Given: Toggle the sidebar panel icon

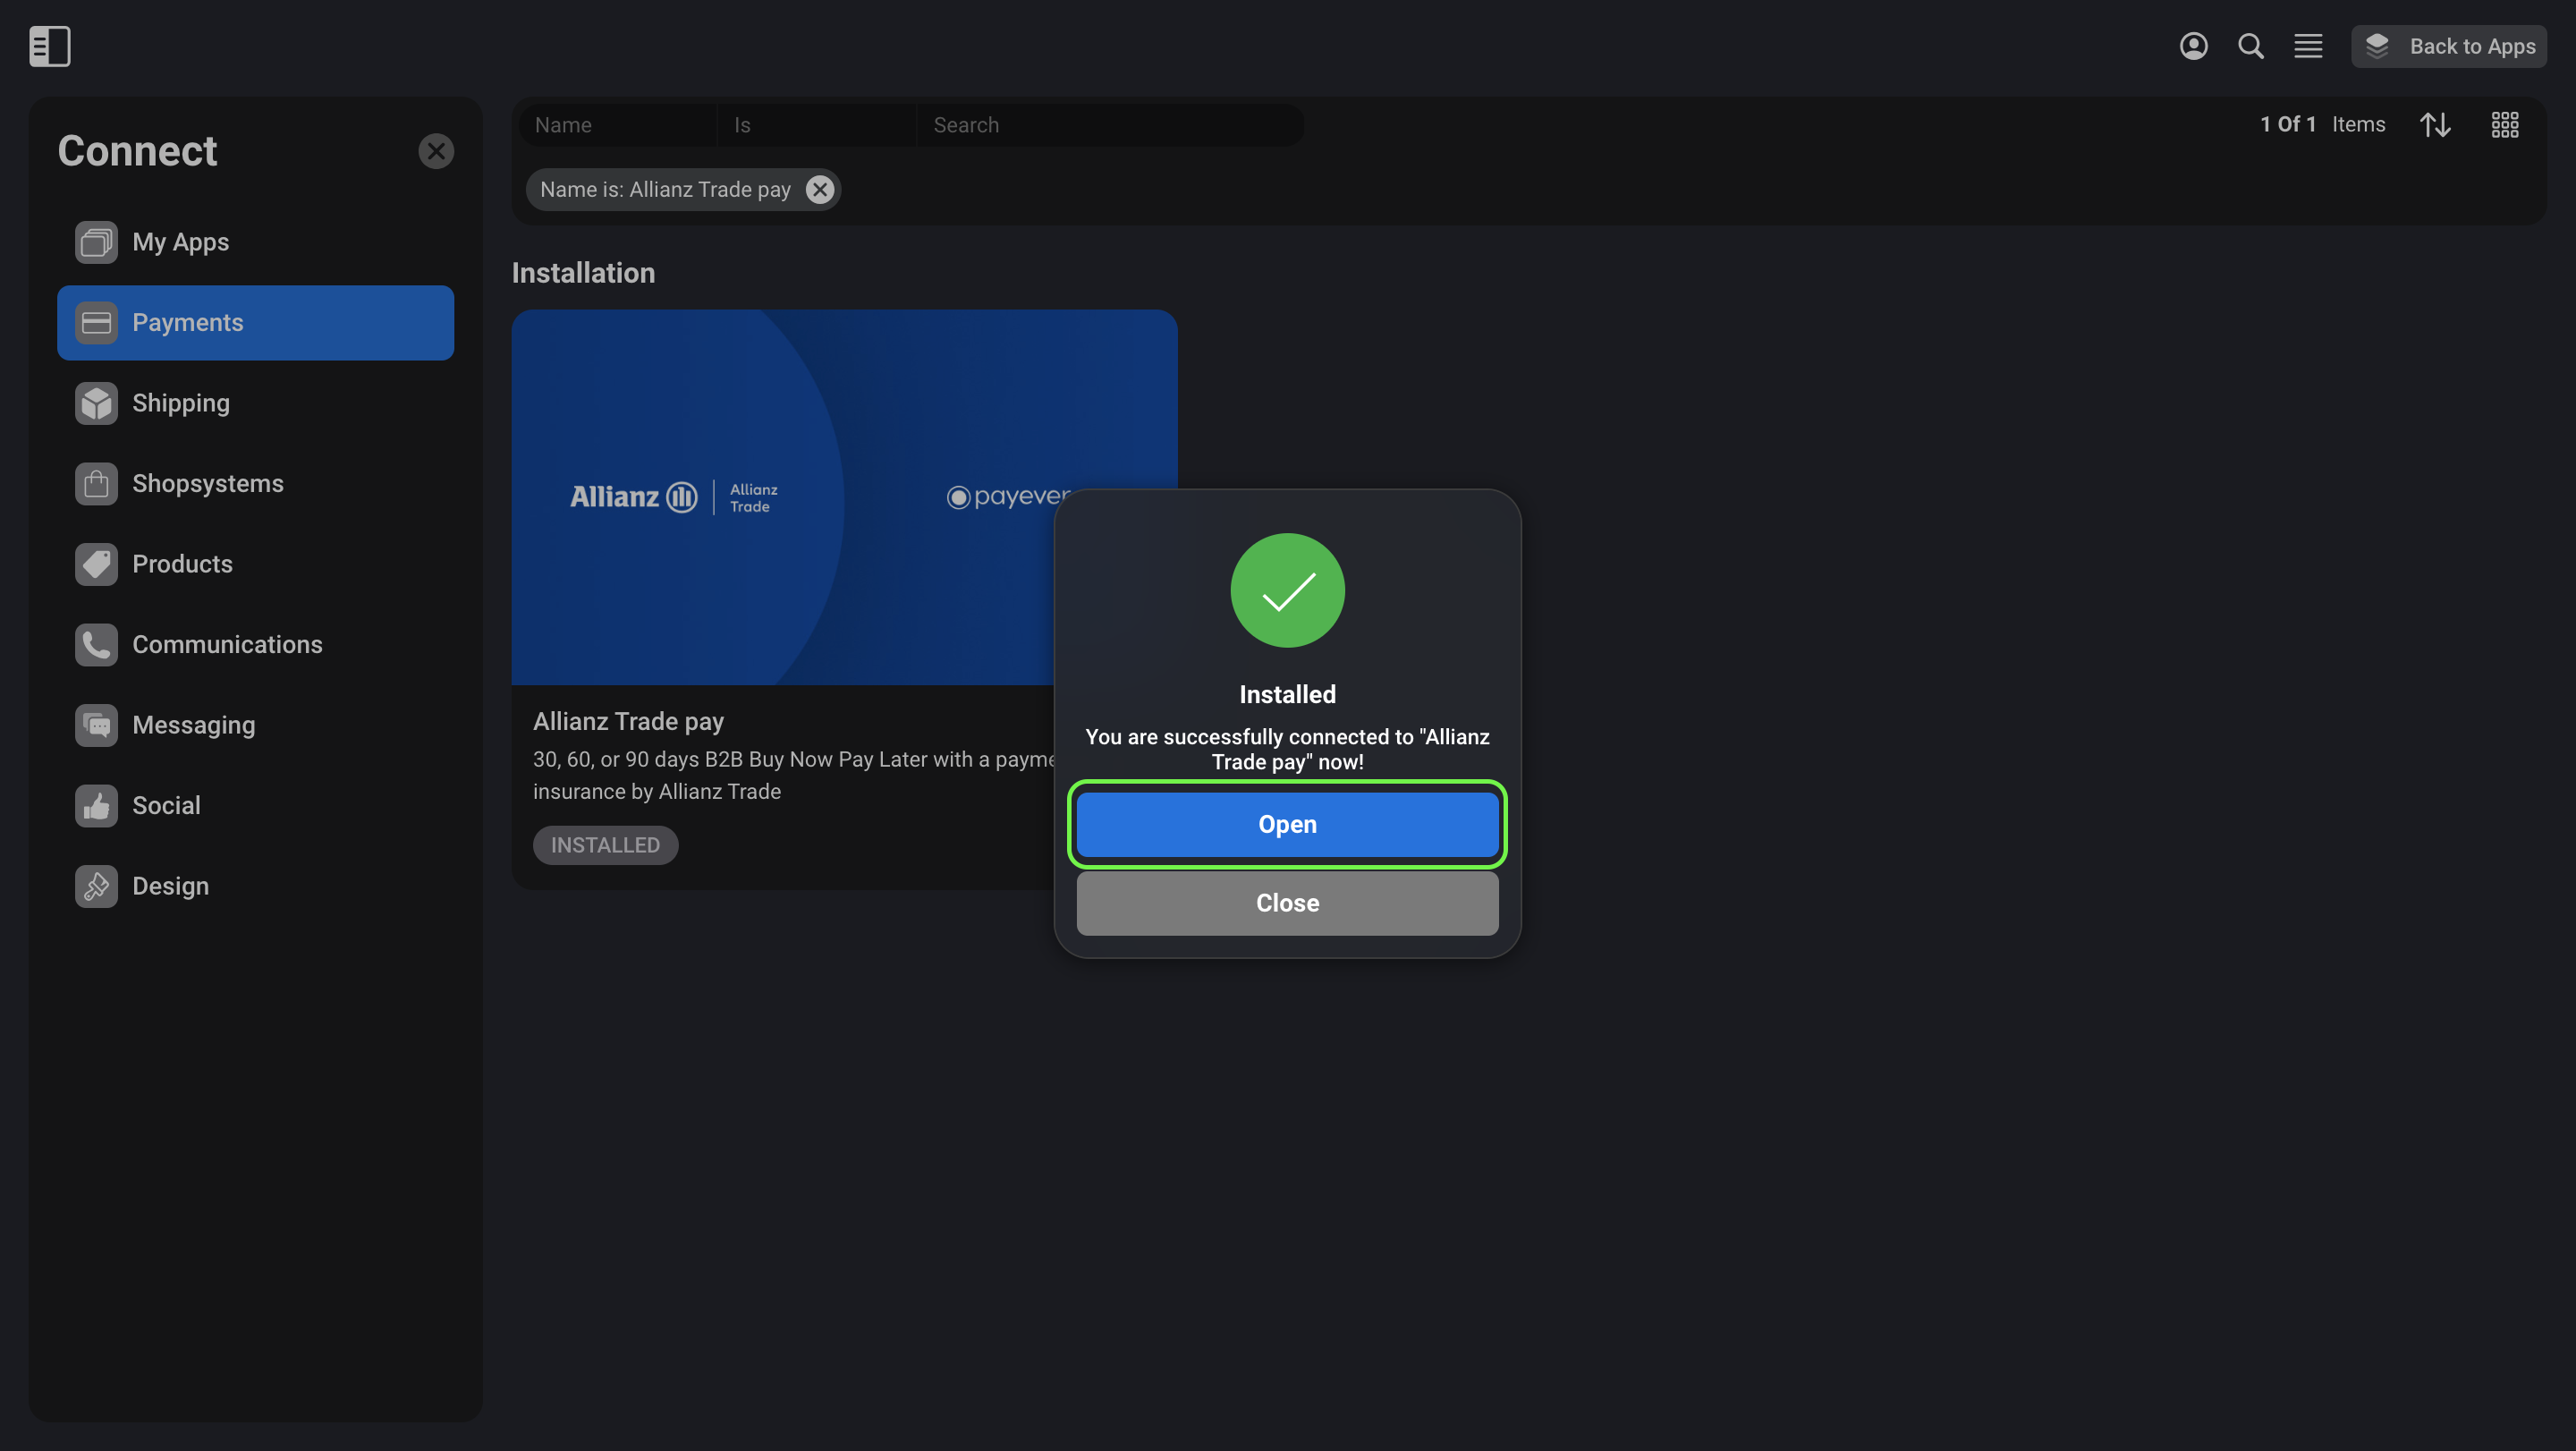Looking at the screenshot, I should click(49, 46).
